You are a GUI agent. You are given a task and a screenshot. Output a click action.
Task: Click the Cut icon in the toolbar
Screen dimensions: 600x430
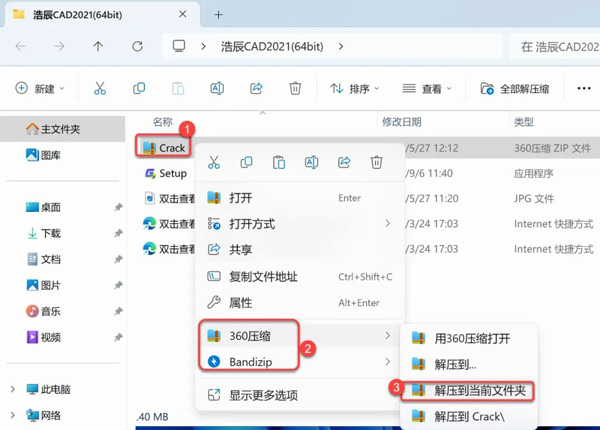tap(100, 88)
